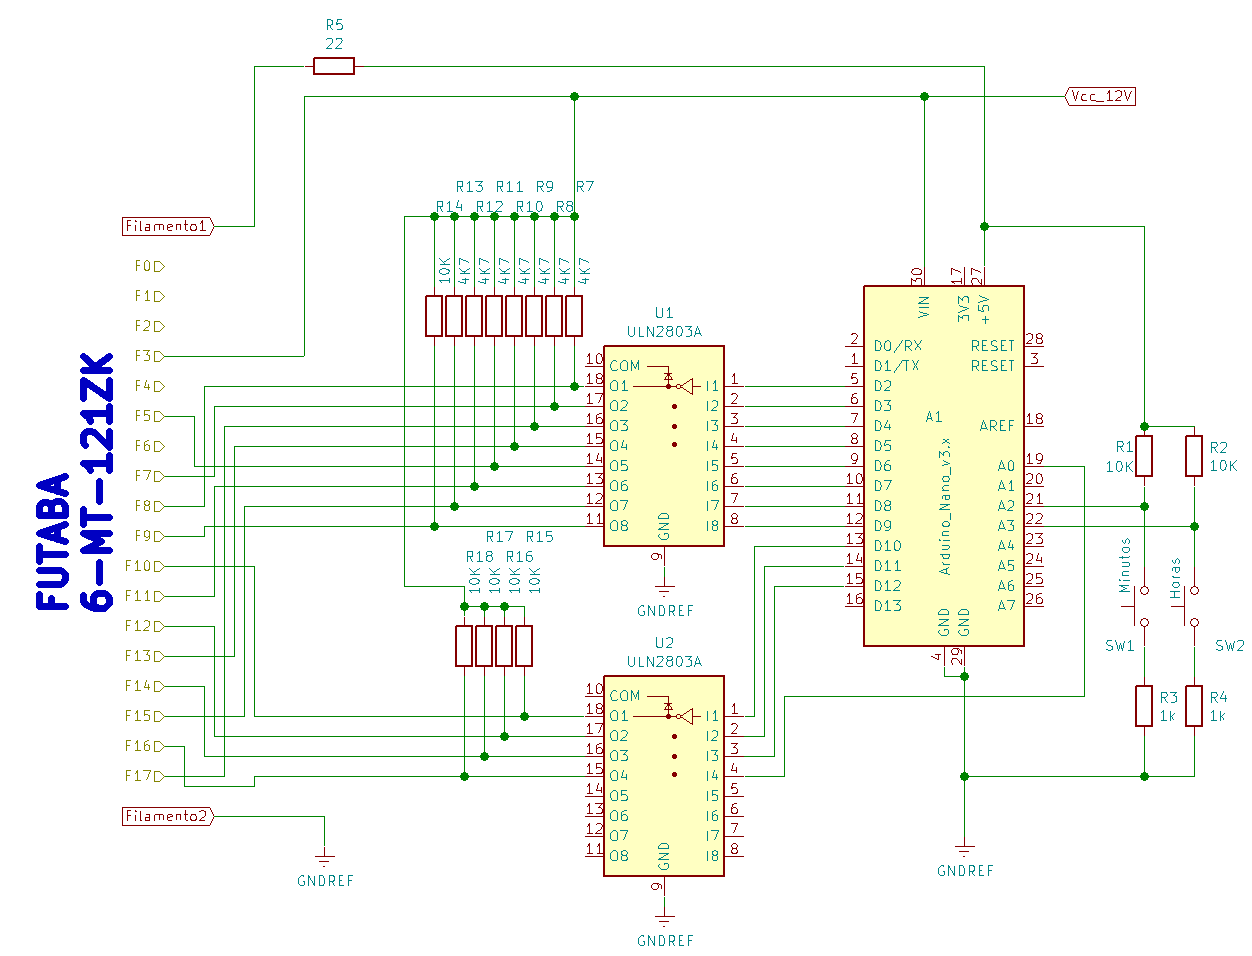This screenshot has width=1252, height=956.
Task: Click the GNDREF ground symbol under U2
Action: pos(664,918)
